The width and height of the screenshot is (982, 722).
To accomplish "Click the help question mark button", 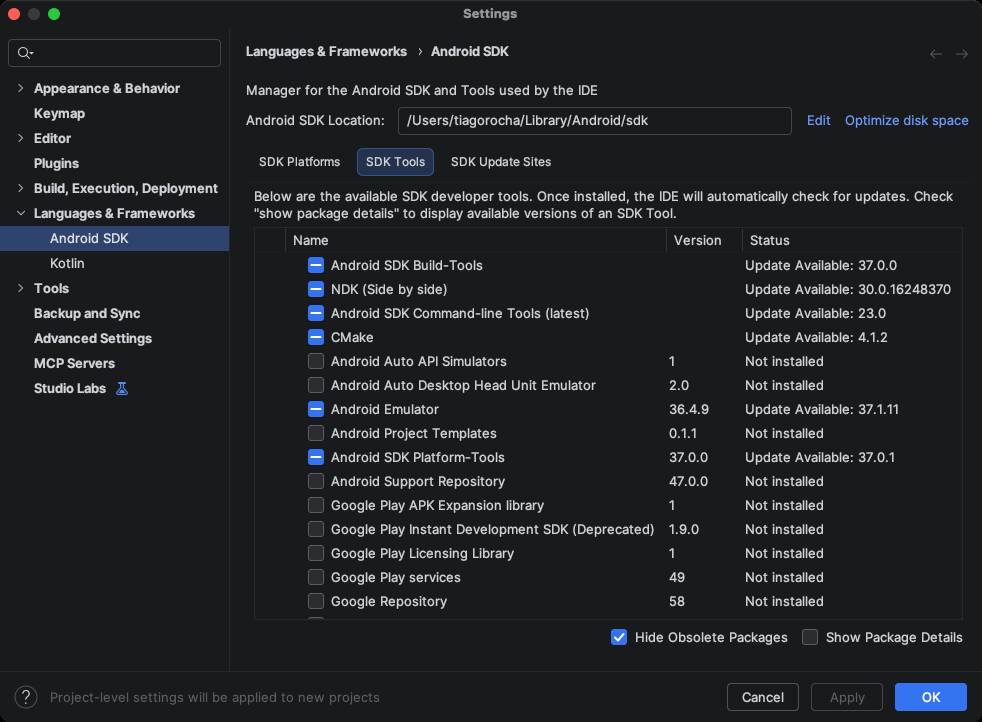I will point(26,697).
